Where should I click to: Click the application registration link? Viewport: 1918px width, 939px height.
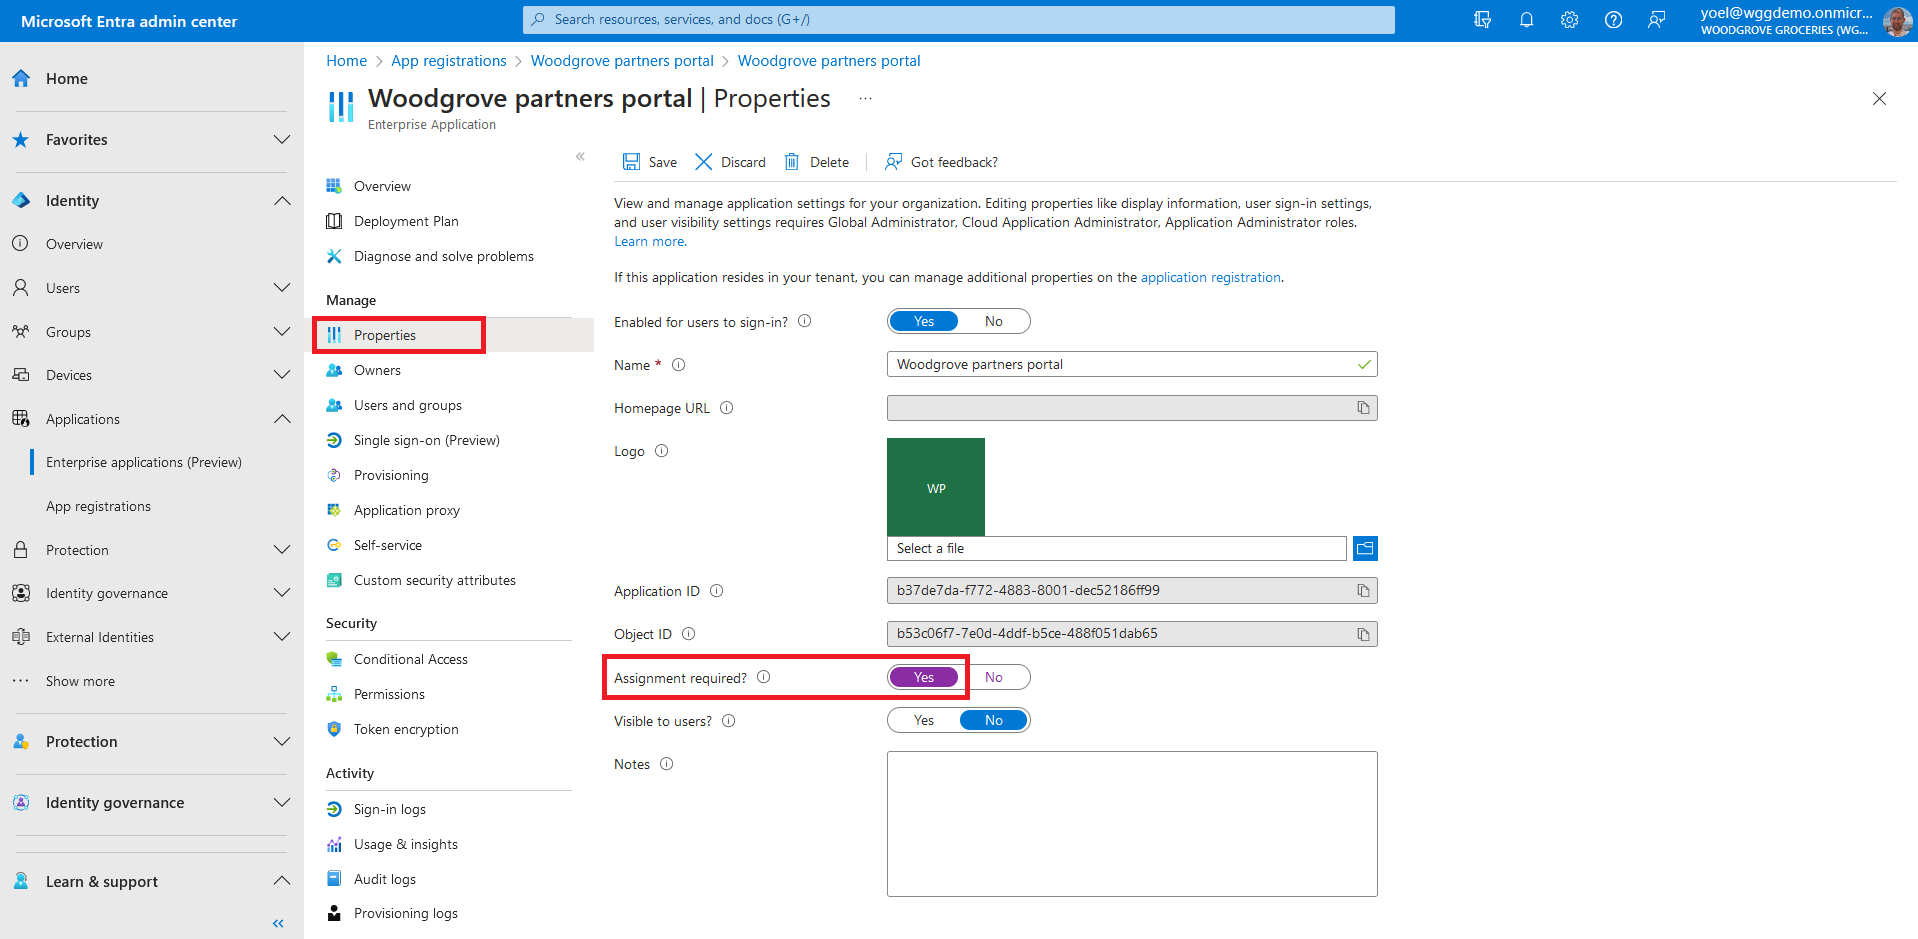(1210, 277)
